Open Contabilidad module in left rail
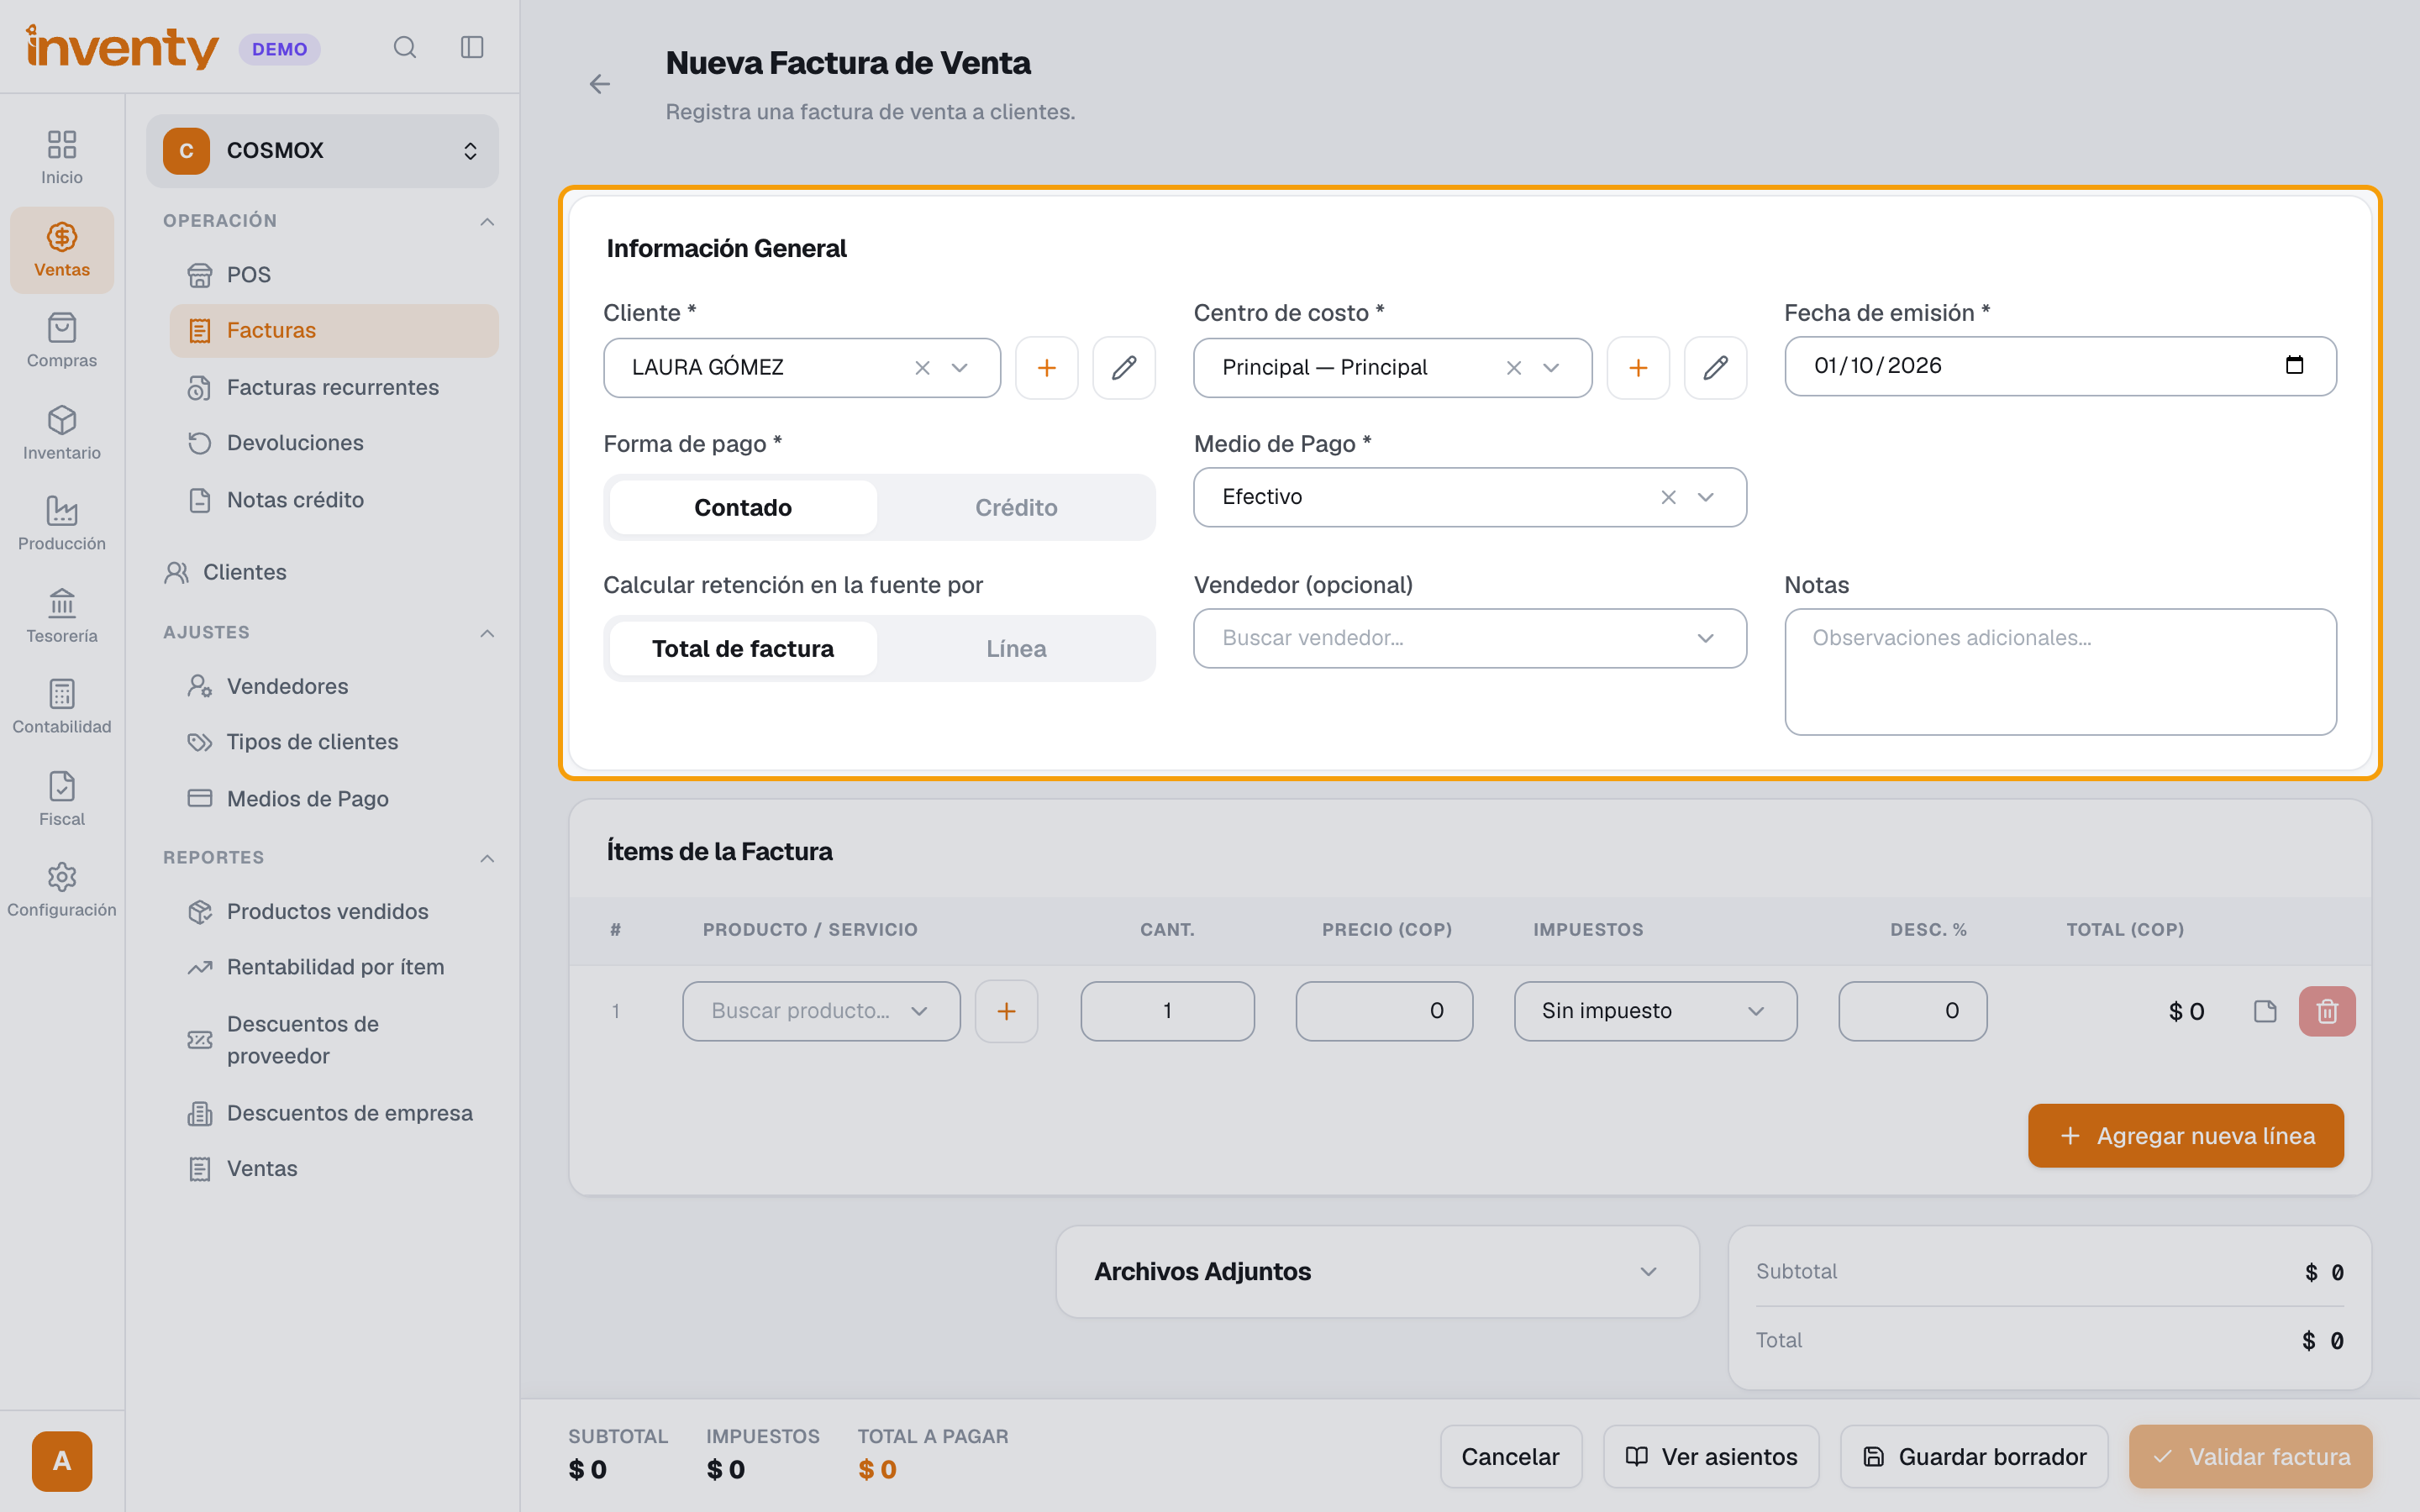This screenshot has width=2420, height=1512. click(x=62, y=706)
